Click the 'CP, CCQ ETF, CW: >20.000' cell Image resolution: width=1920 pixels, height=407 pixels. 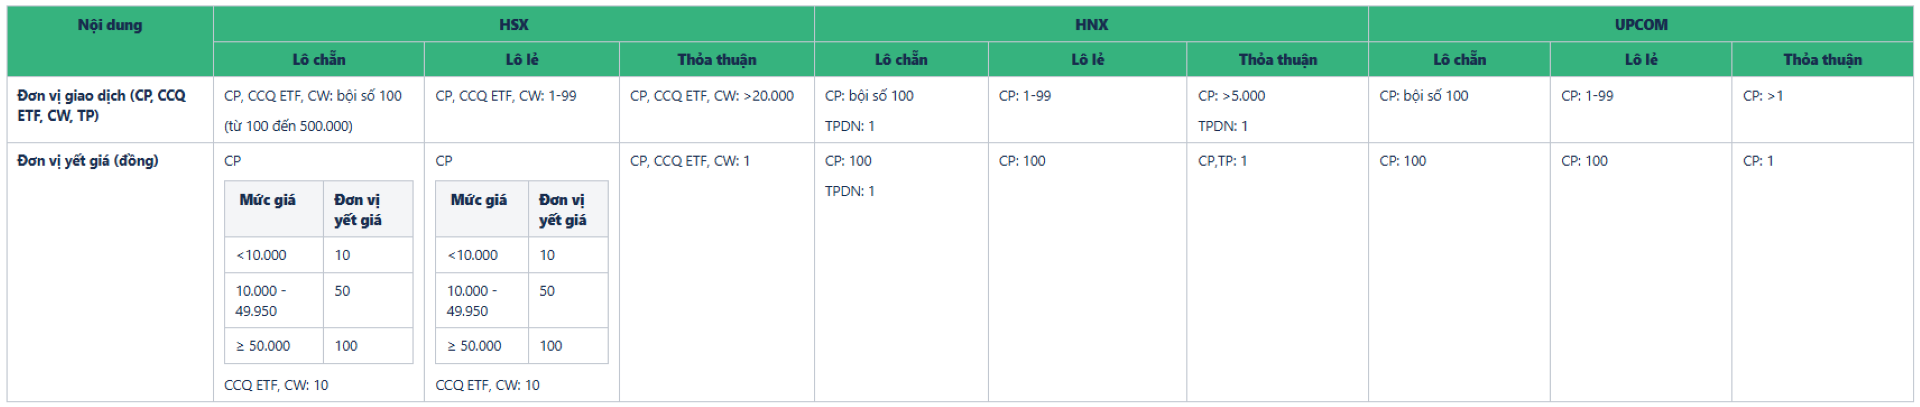[711, 96]
